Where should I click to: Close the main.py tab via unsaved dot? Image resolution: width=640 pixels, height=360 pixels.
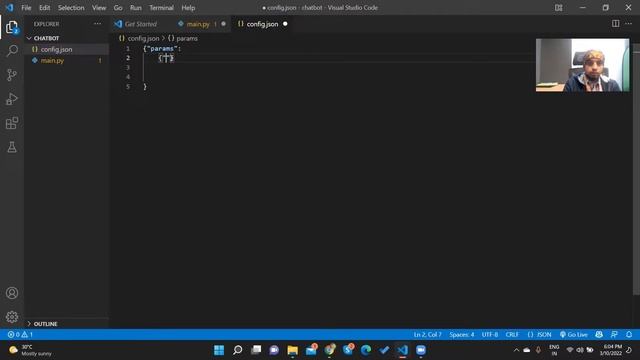(x=223, y=24)
